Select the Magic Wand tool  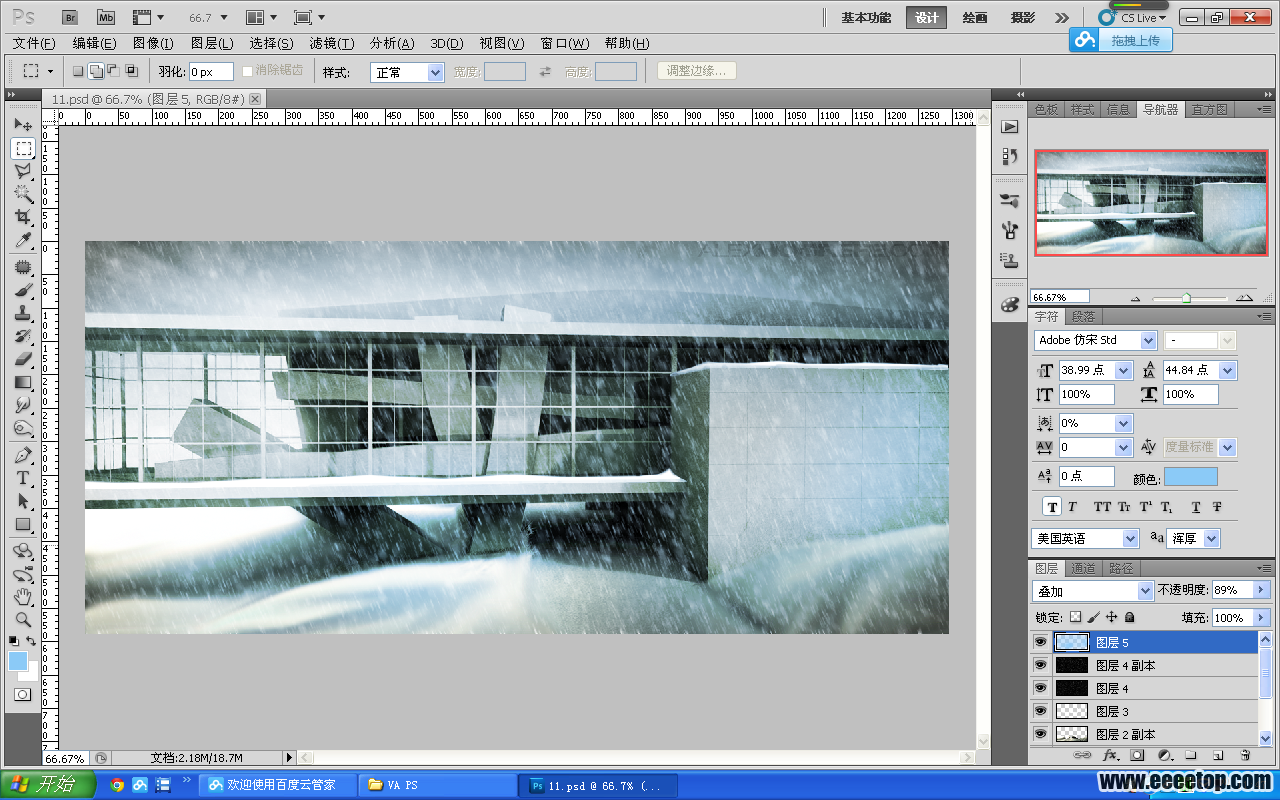[x=23, y=194]
